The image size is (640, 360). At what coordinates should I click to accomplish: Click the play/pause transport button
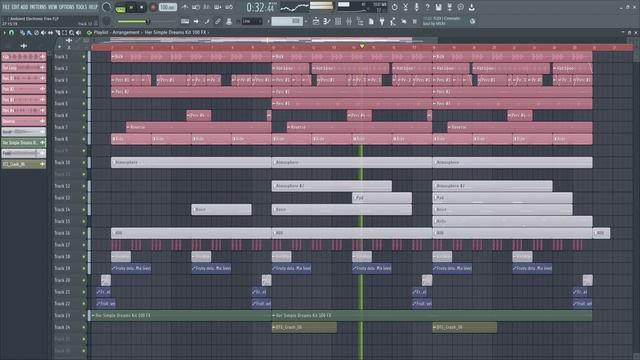click(x=131, y=7)
